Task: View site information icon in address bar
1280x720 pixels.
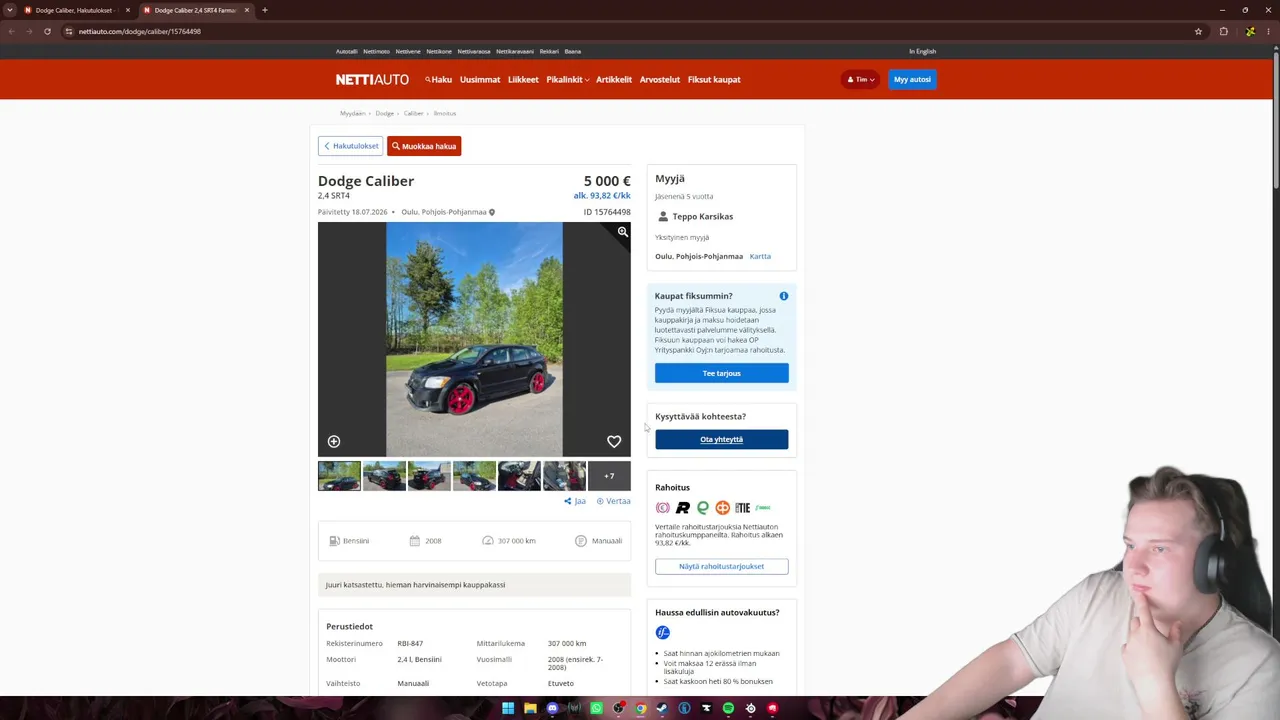Action: [x=69, y=31]
